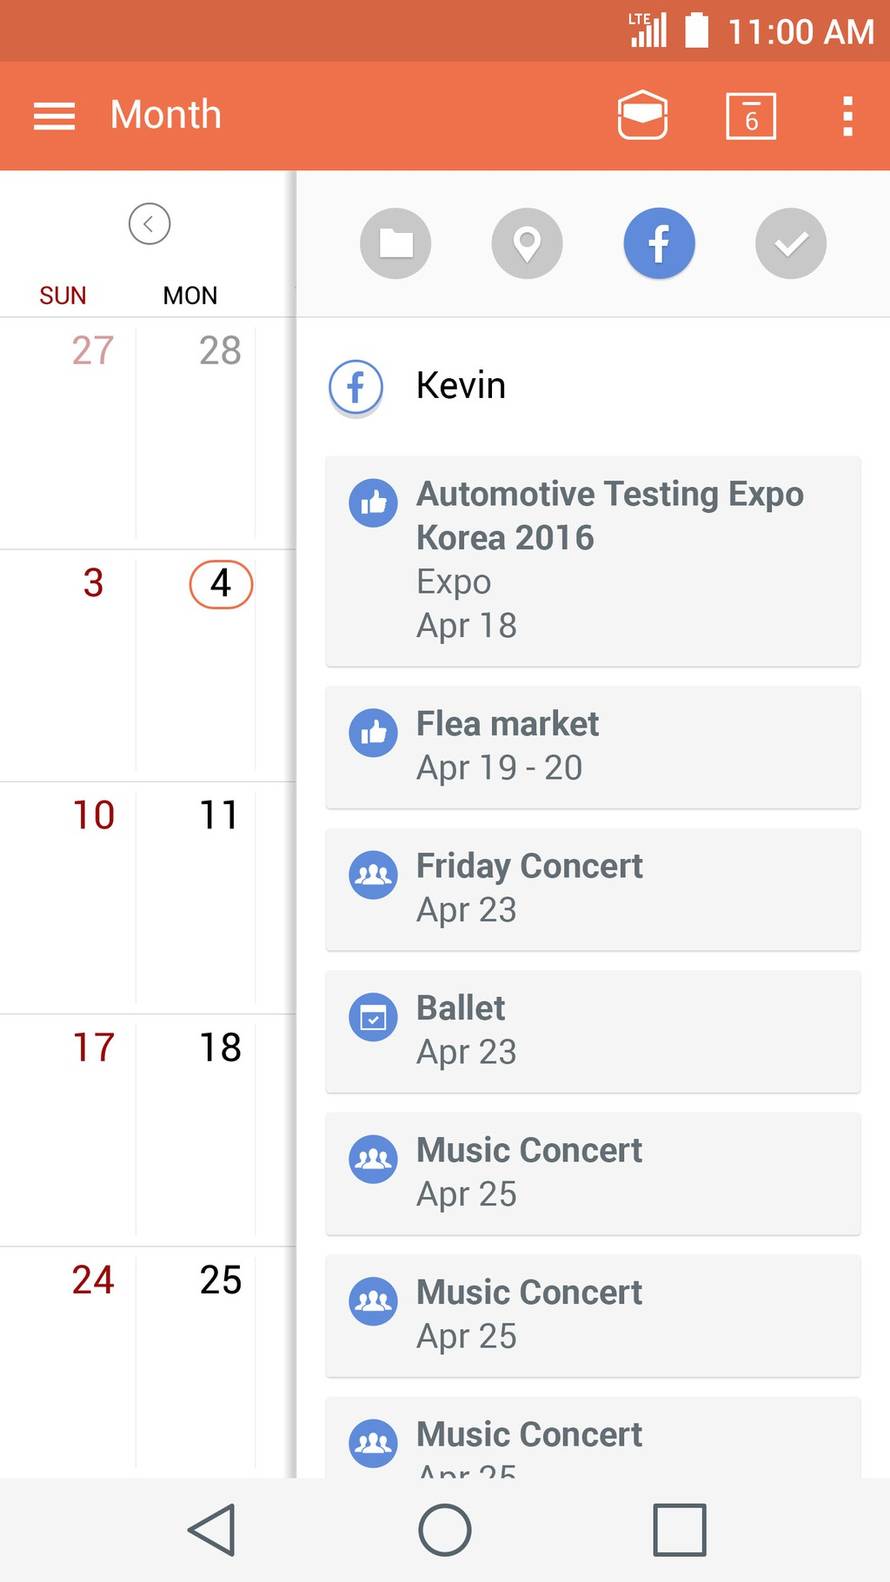This screenshot has height=1582, width=890.
Task: Open the hamburger navigation menu
Action: [54, 116]
